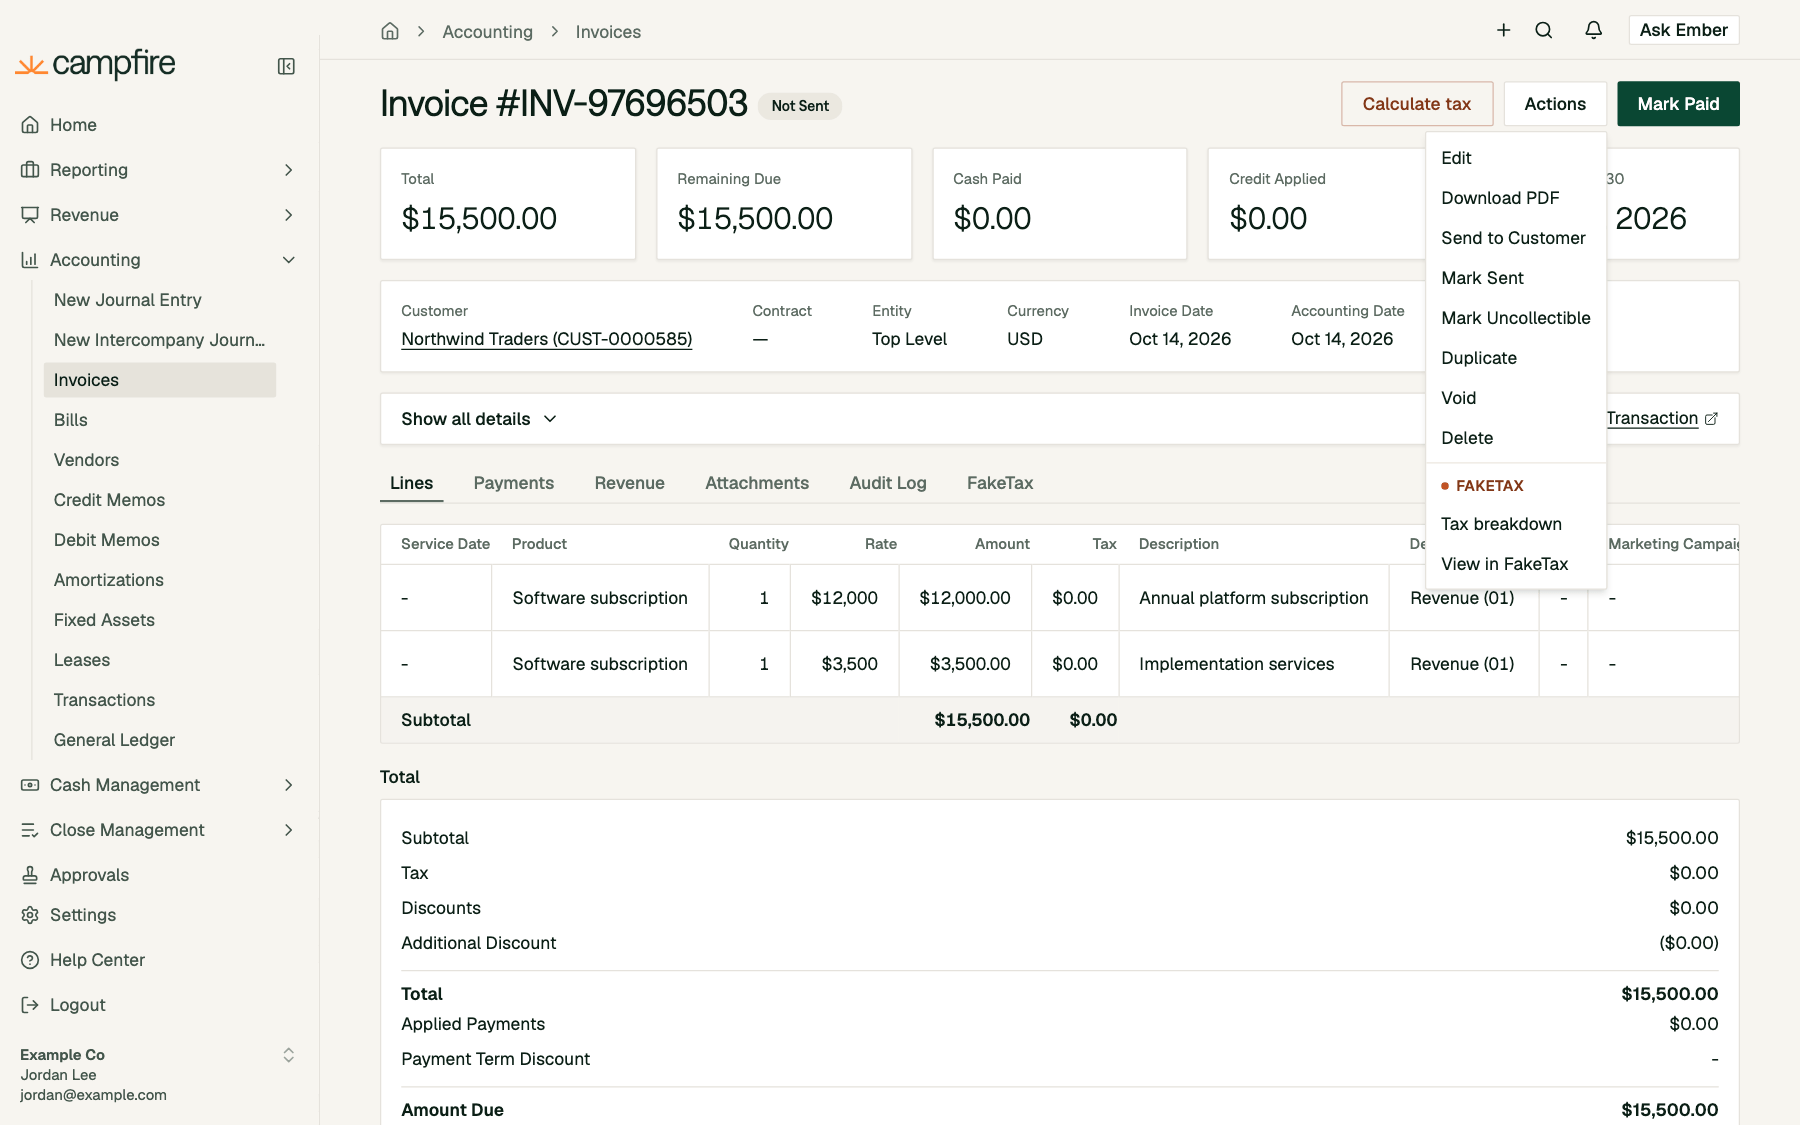Select Mark Uncollectible menu item

pyautogui.click(x=1515, y=318)
